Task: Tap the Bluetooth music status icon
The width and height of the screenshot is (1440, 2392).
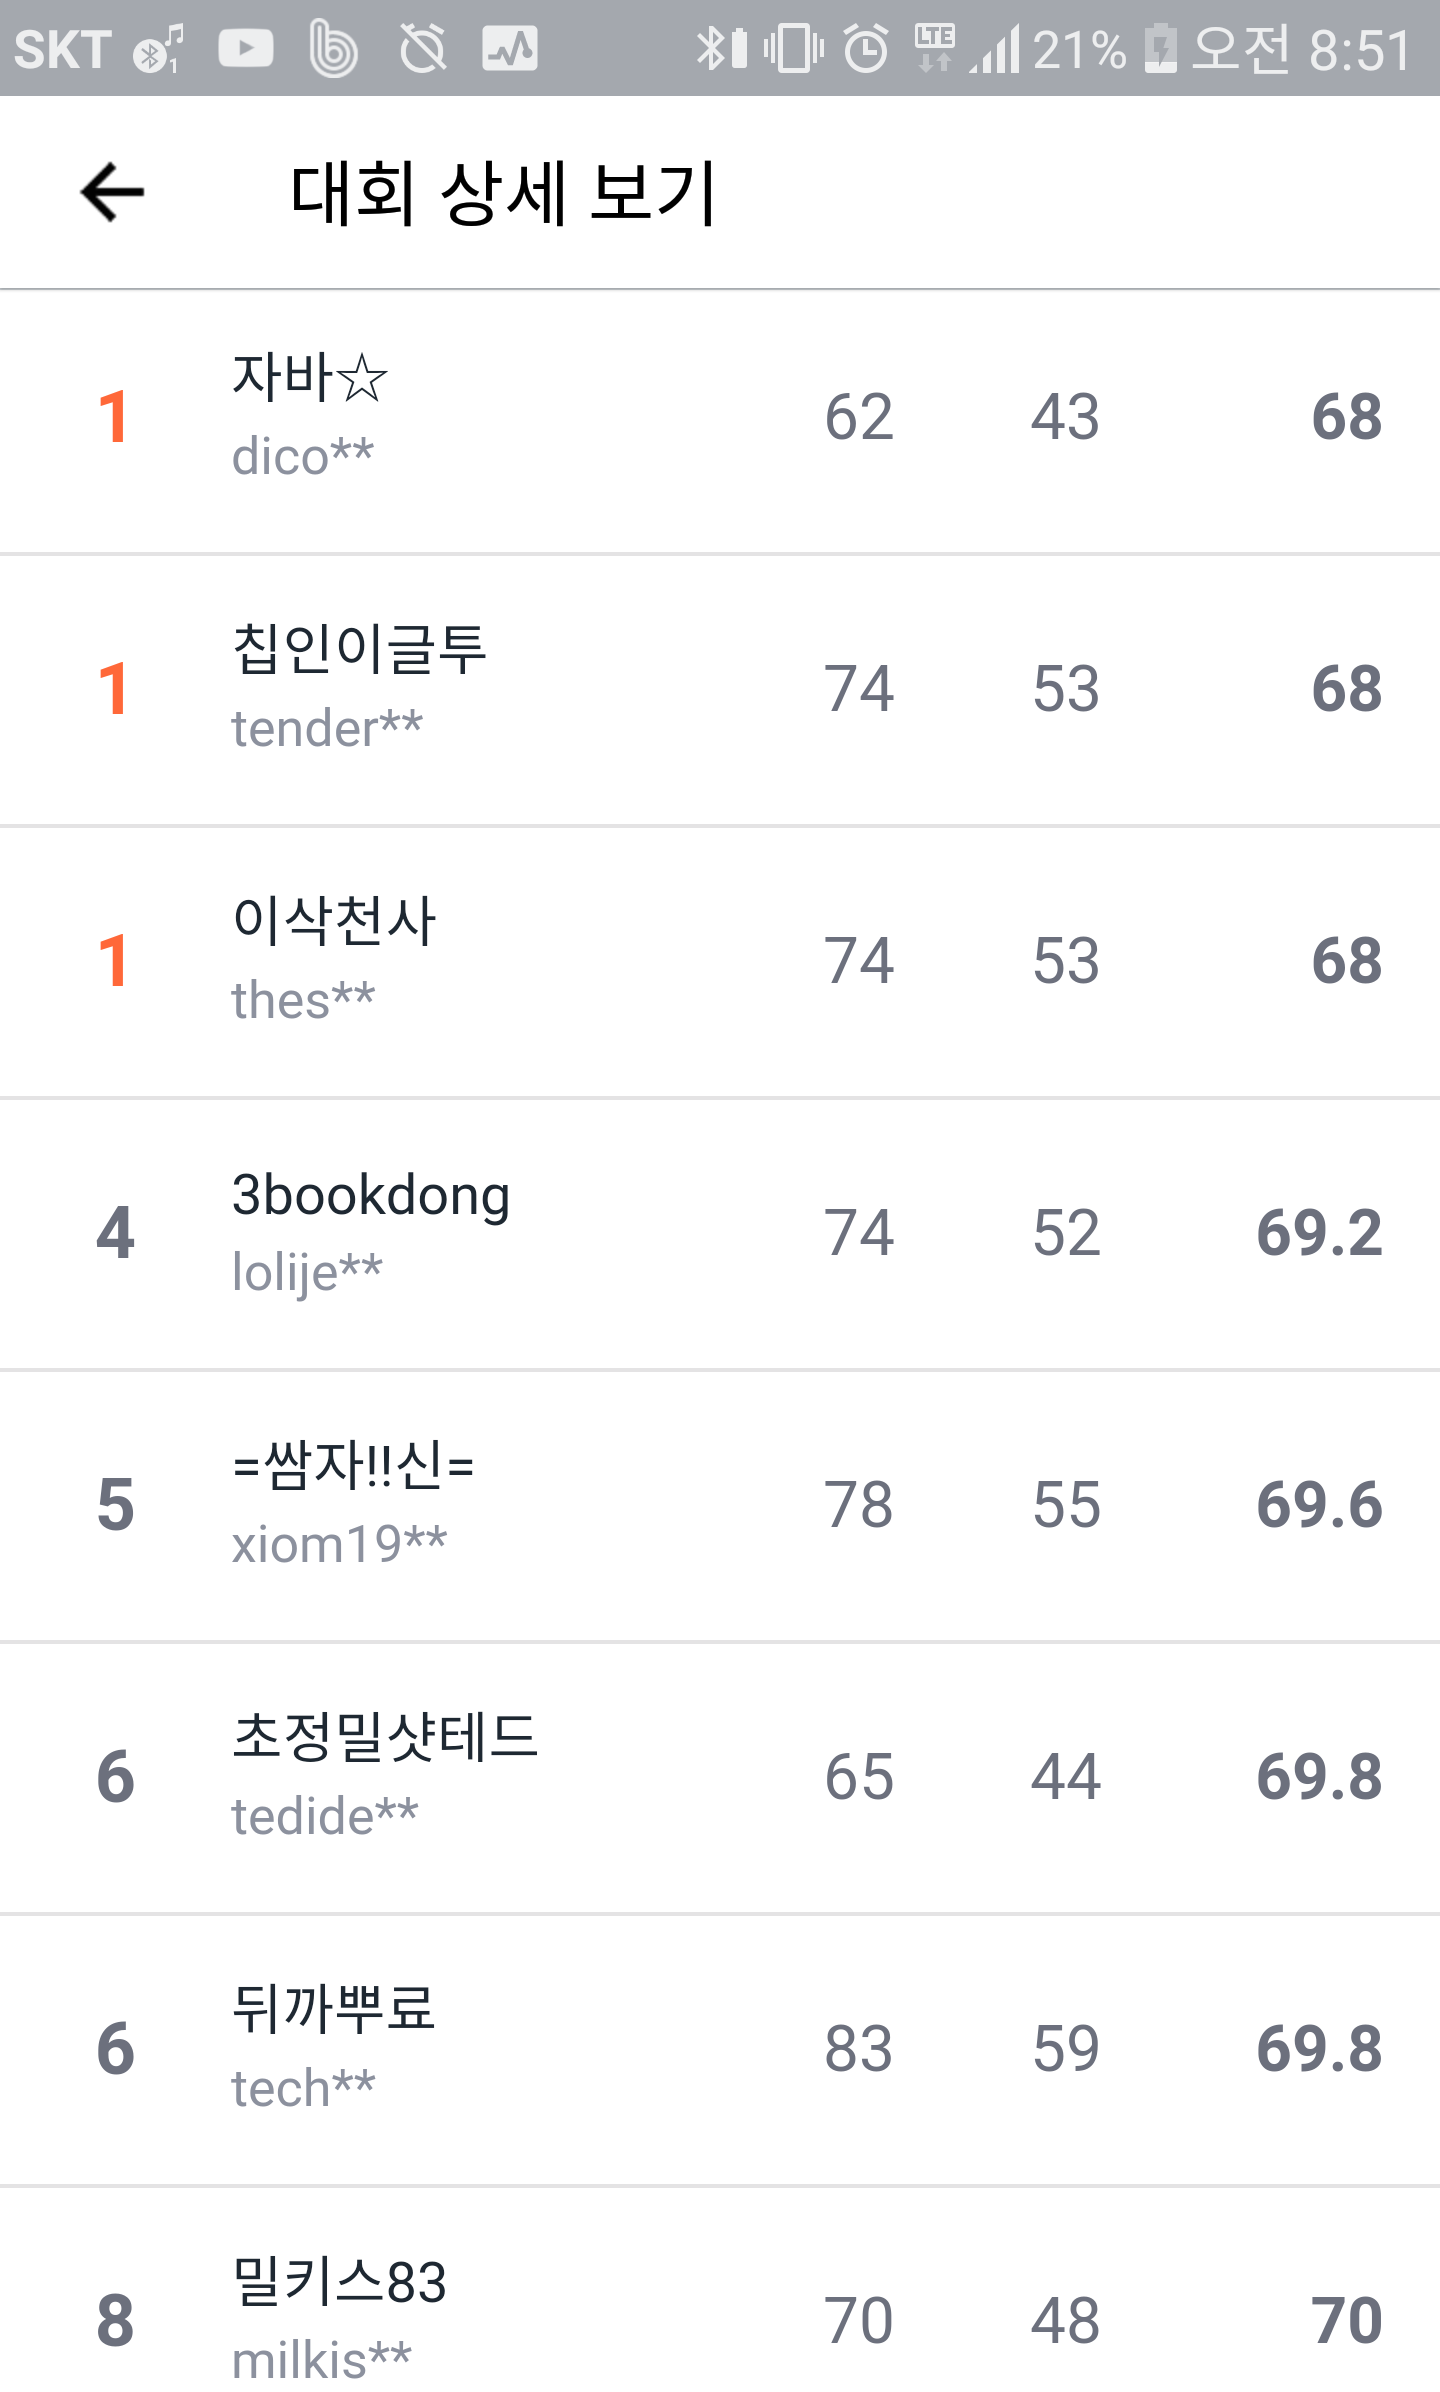Action: click(x=159, y=50)
